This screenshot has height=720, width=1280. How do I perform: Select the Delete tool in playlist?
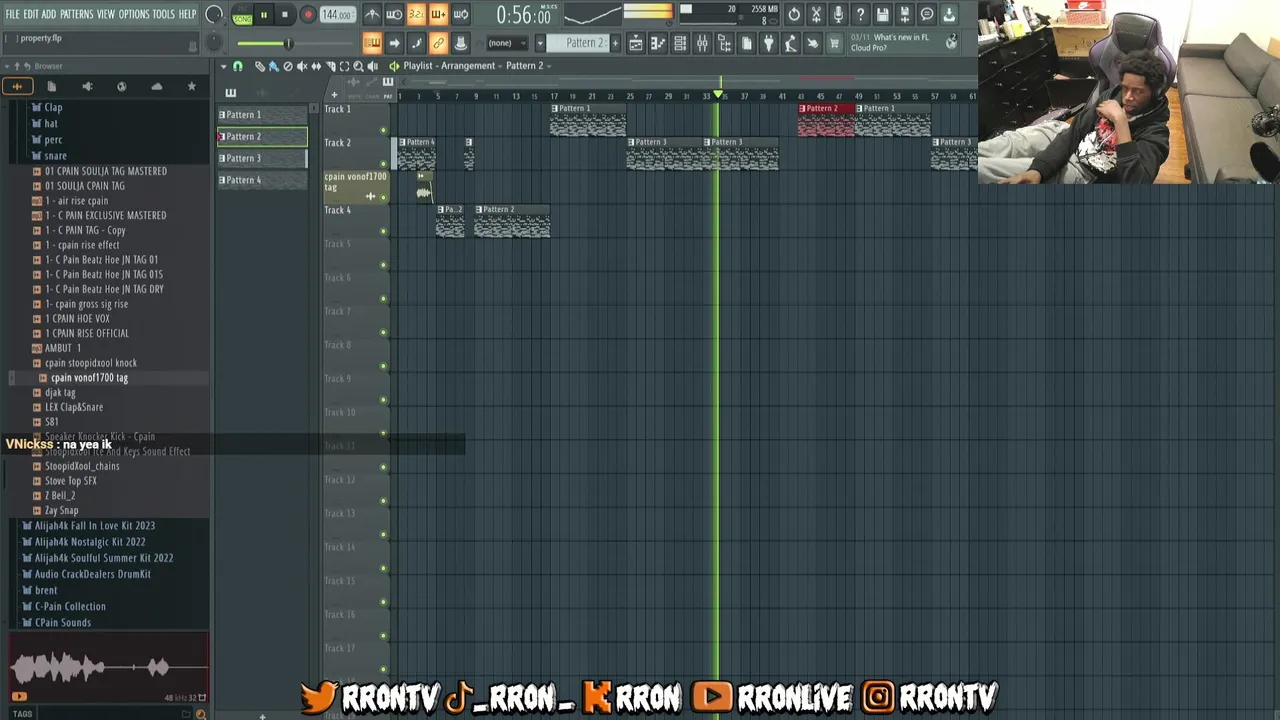click(x=288, y=66)
